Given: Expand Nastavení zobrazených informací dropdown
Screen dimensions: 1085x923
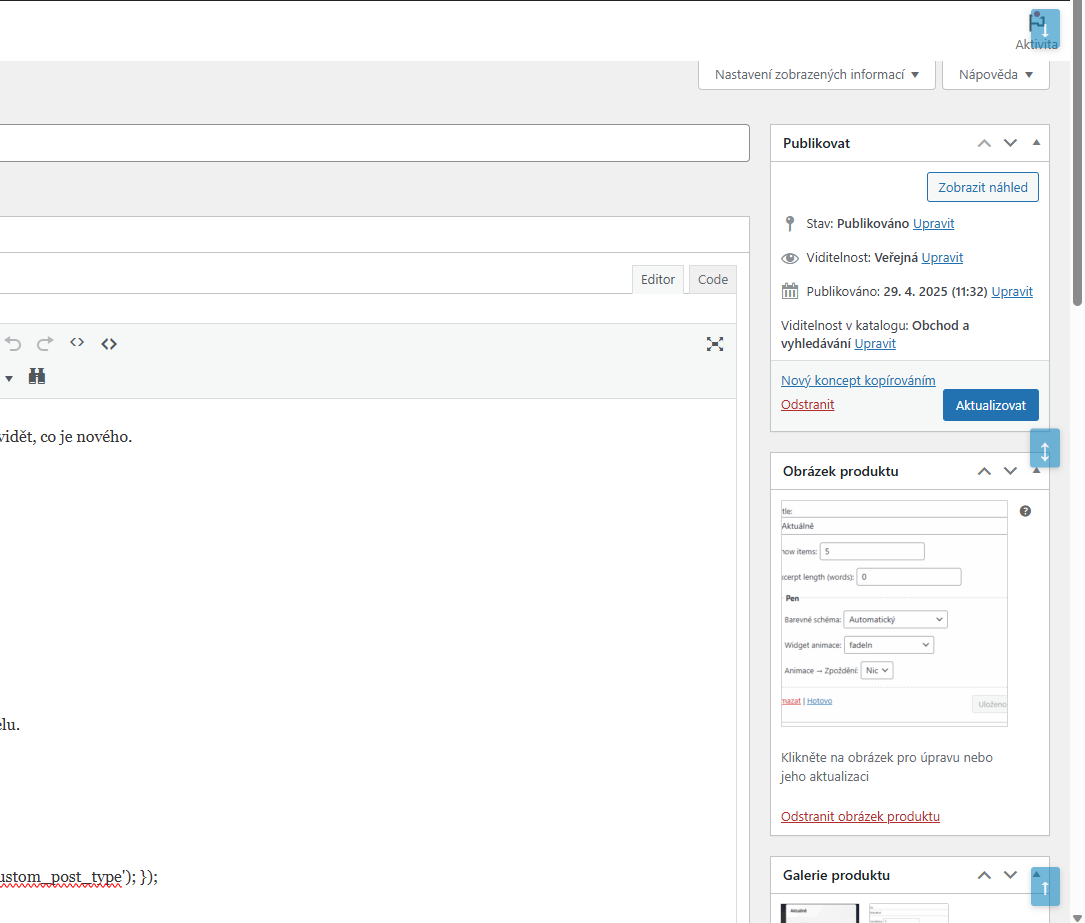Looking at the screenshot, I should [x=817, y=75].
